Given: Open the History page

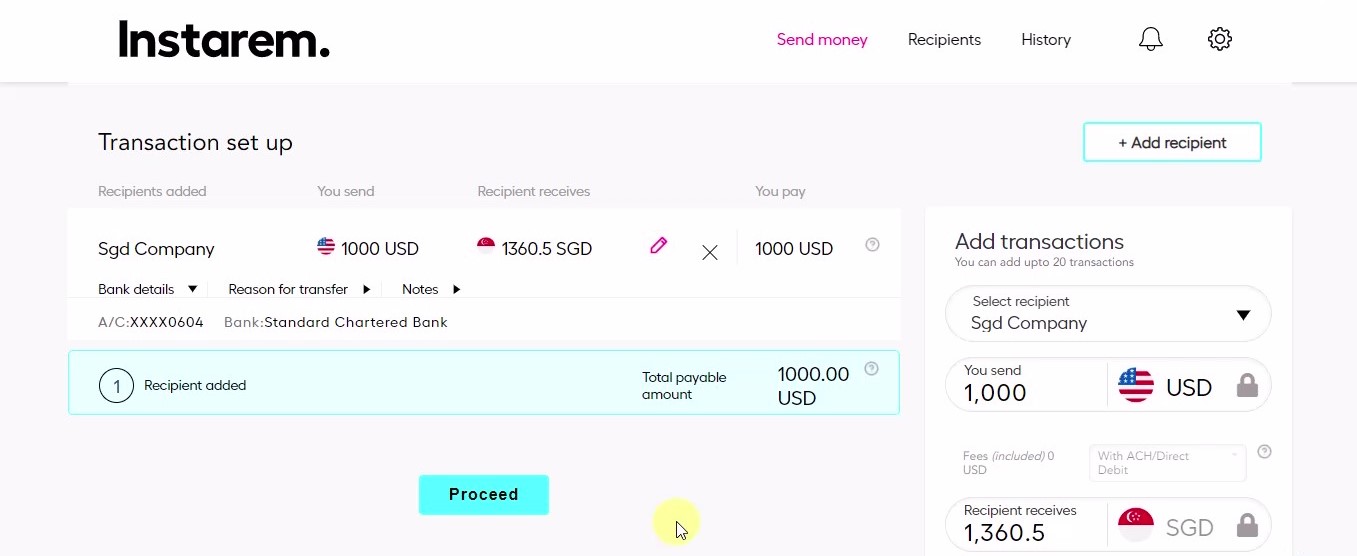Looking at the screenshot, I should point(1046,40).
